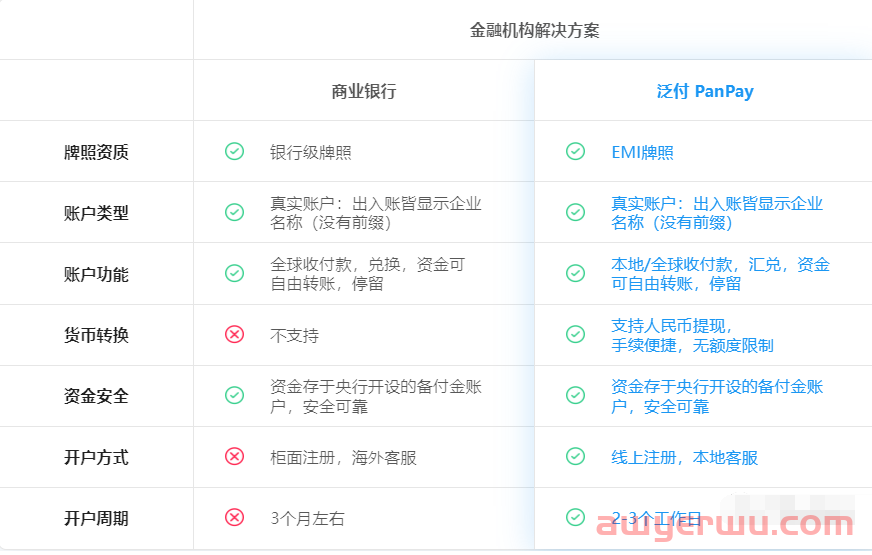The image size is (872, 555).
Task: Click the 开户方式 row label
Action: [x=96, y=457]
